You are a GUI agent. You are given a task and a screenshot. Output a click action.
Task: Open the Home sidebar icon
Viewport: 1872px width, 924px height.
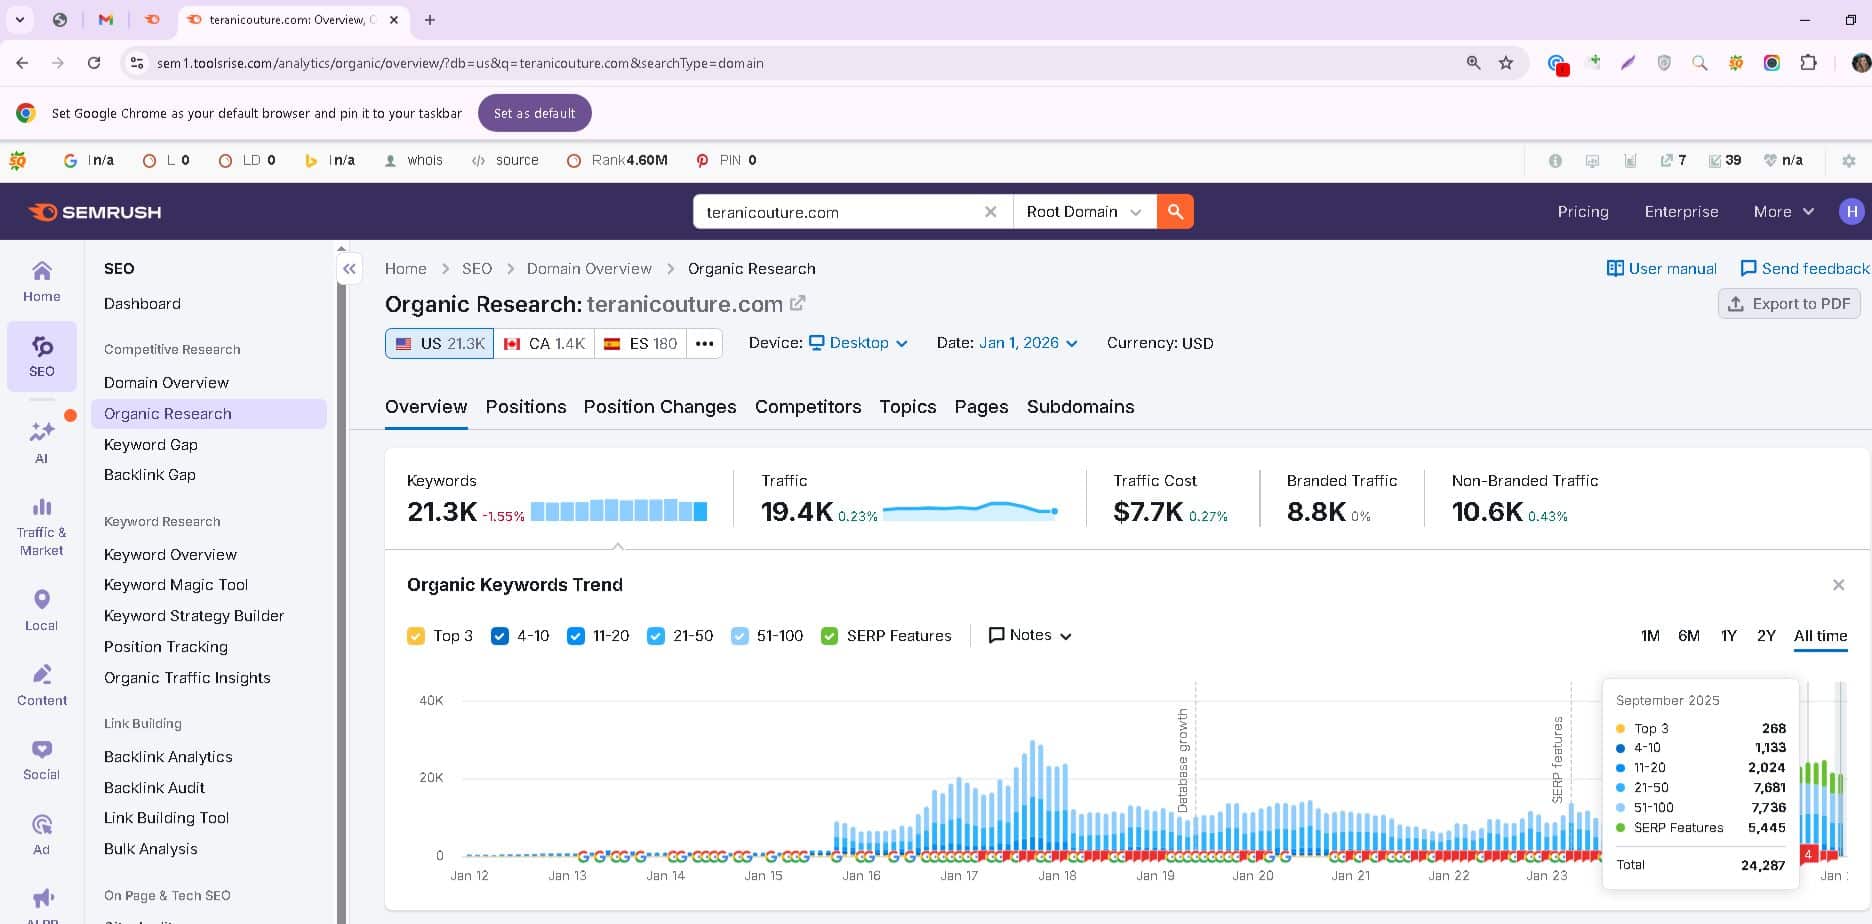point(42,281)
